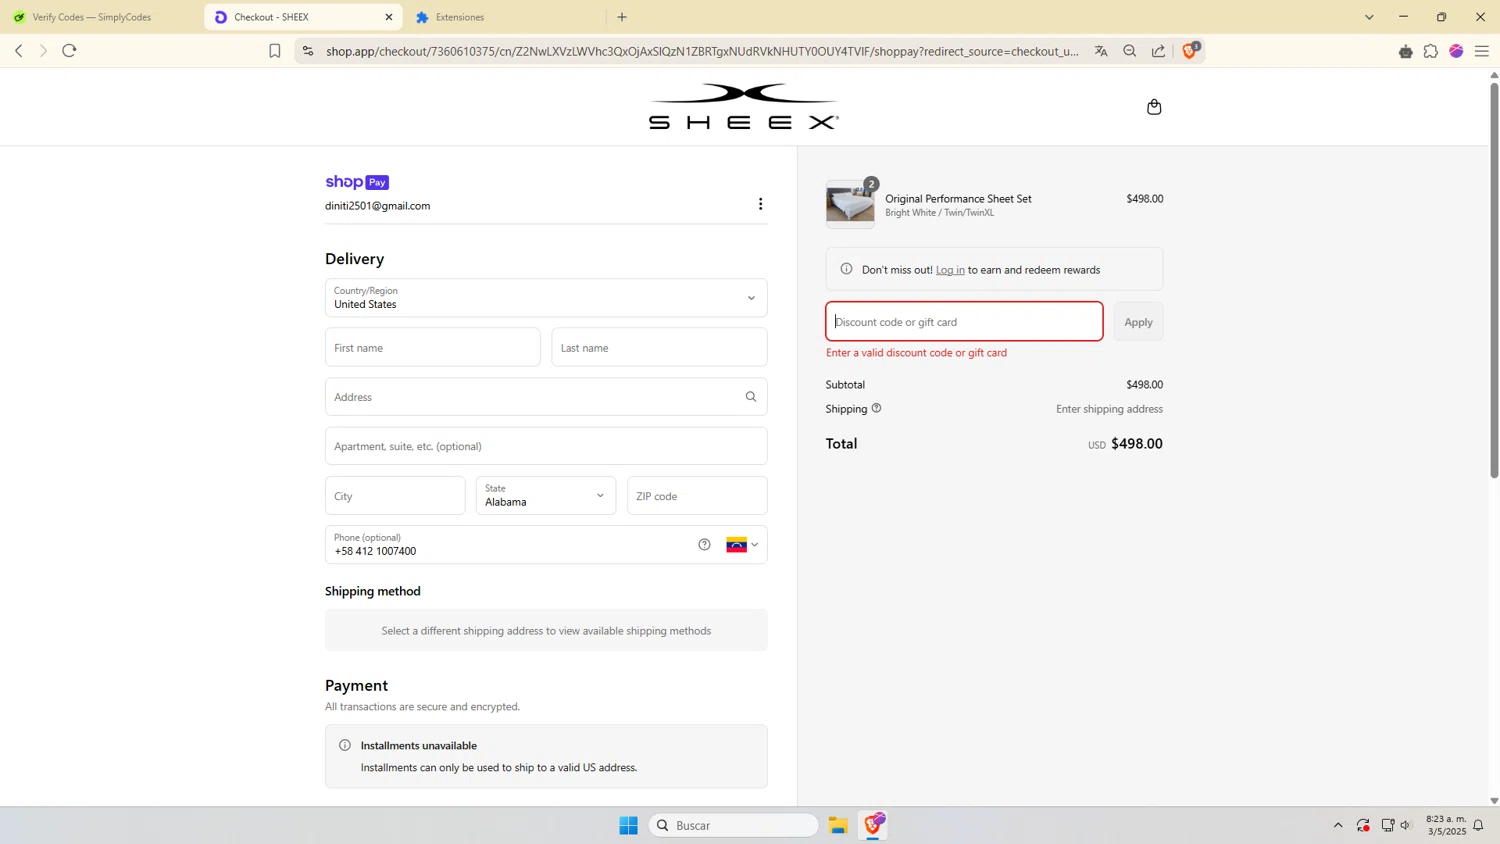
Task: Click the City input field
Action: coord(395,495)
